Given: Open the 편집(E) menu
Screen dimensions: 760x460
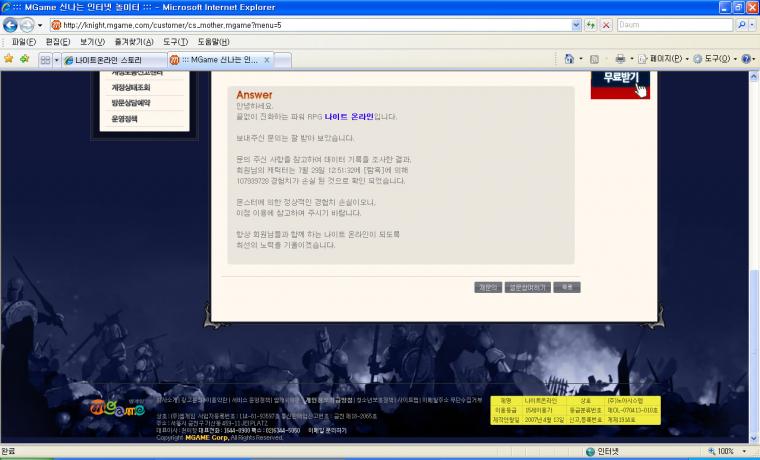Looking at the screenshot, I should [58, 42].
